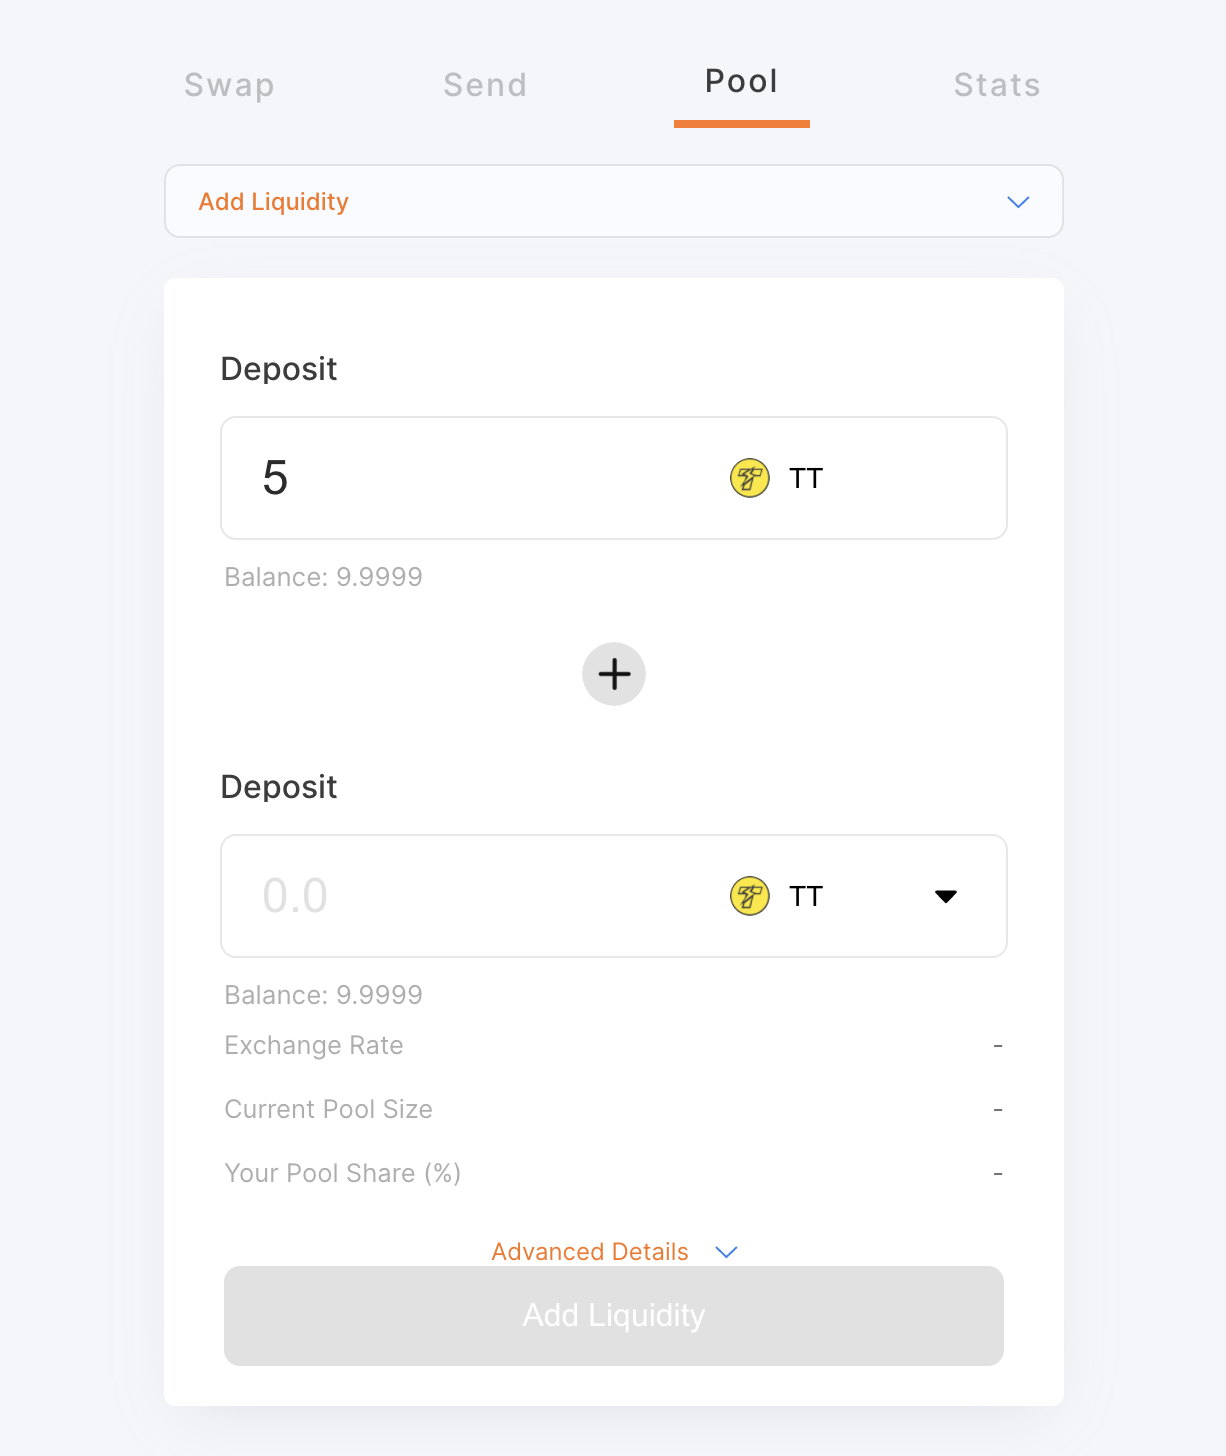Click the TT token icon in first deposit

(x=749, y=478)
